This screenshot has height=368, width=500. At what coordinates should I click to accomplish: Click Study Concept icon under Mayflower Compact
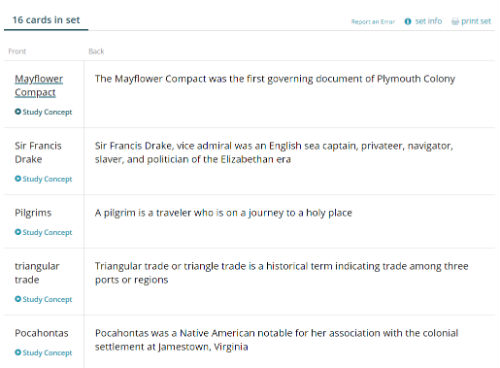[18, 112]
